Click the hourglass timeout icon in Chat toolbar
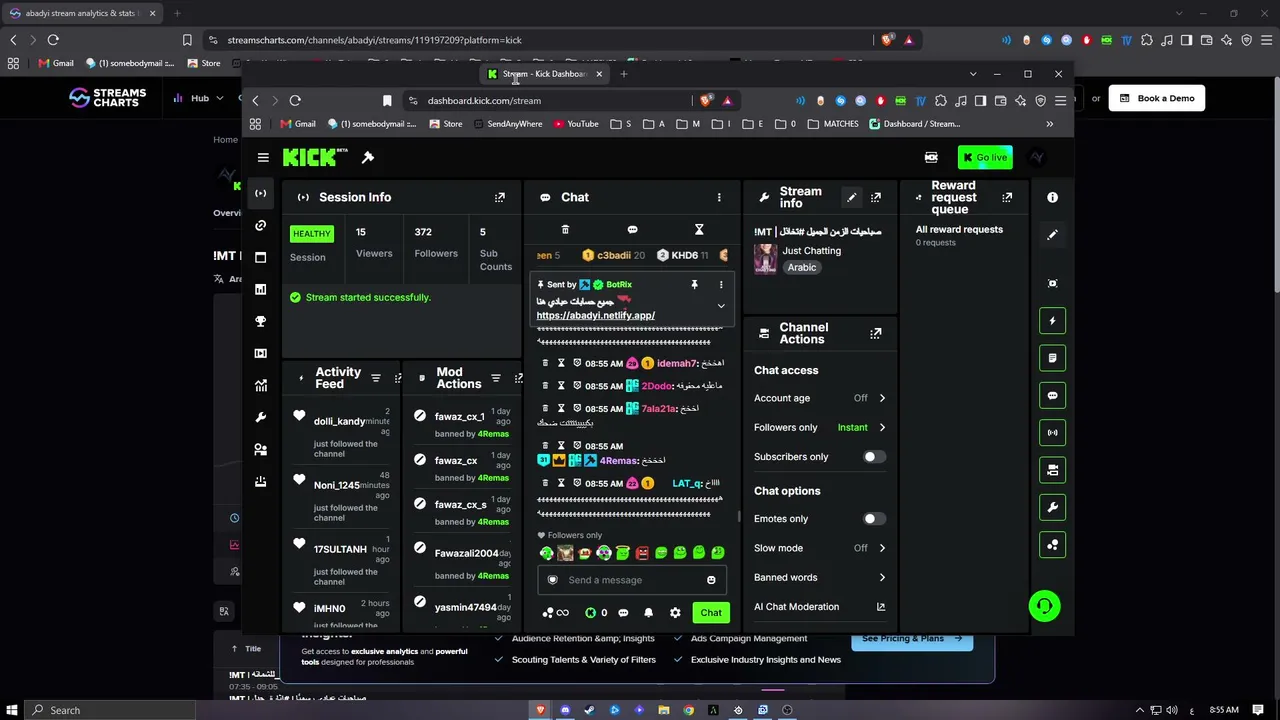 699,230
